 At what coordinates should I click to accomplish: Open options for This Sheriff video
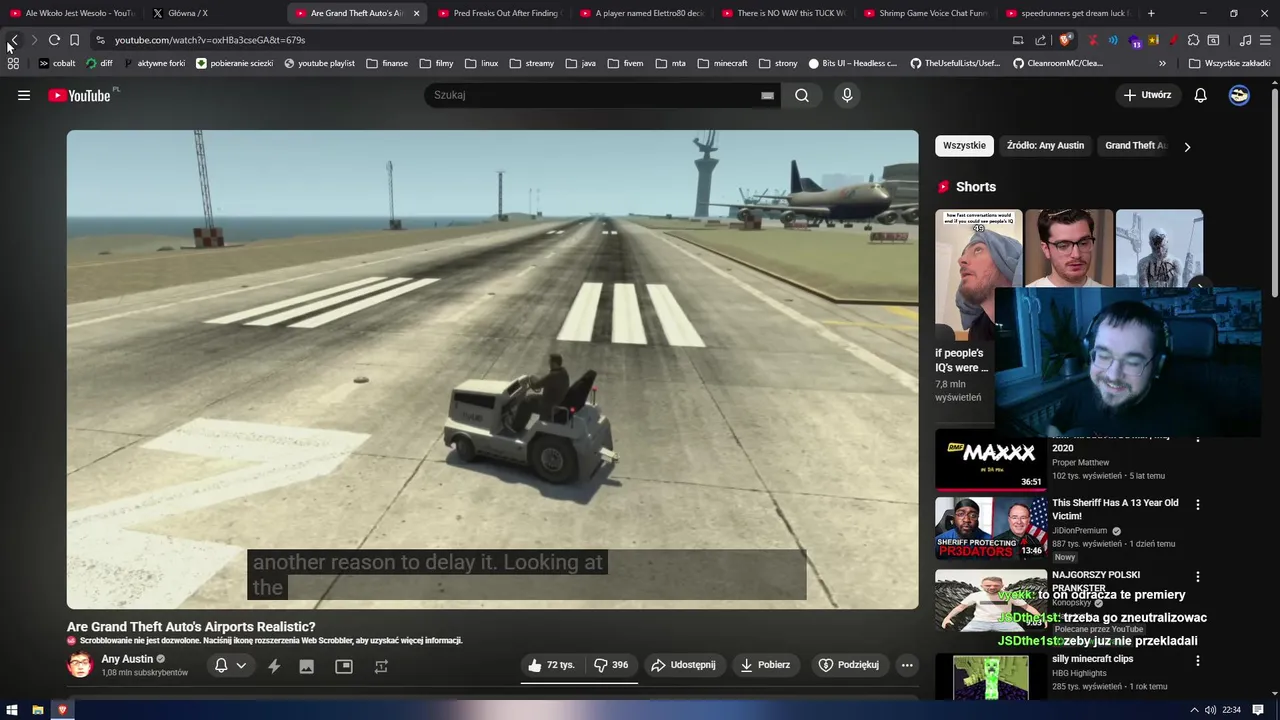(1198, 505)
